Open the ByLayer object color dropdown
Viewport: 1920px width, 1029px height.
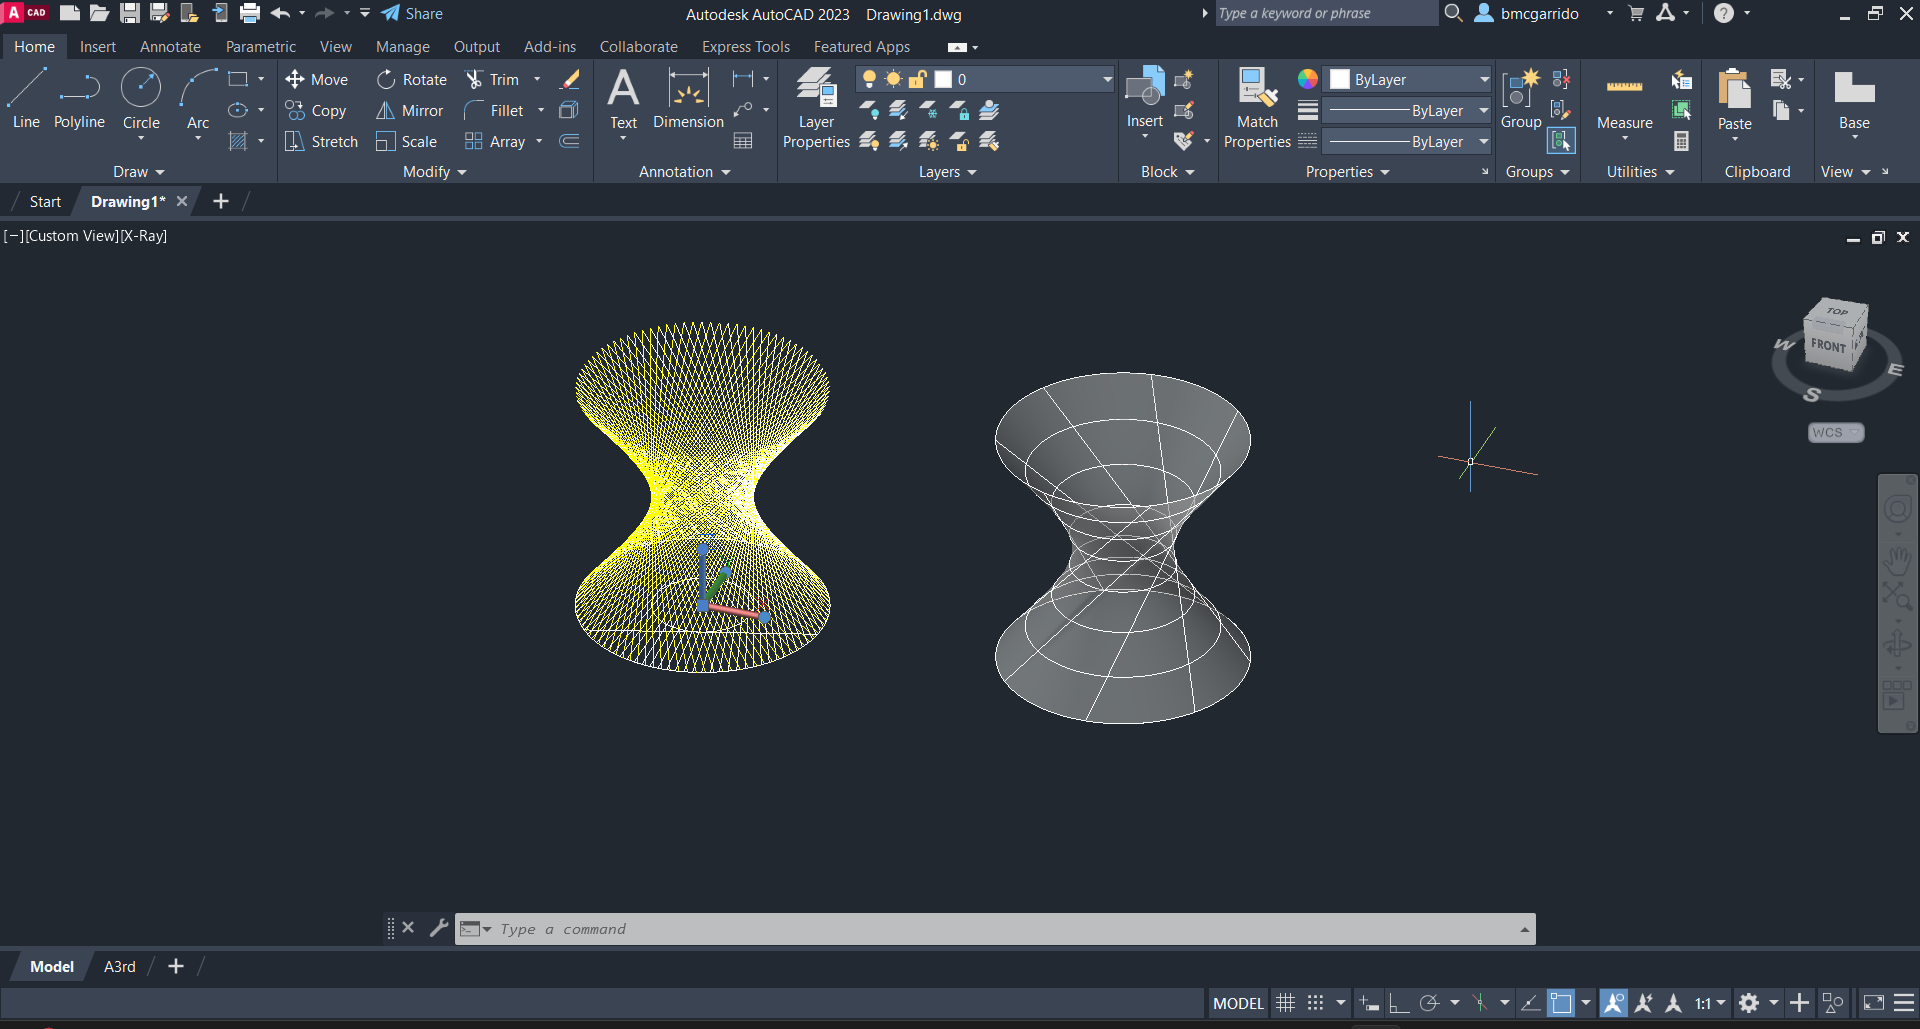(1484, 80)
